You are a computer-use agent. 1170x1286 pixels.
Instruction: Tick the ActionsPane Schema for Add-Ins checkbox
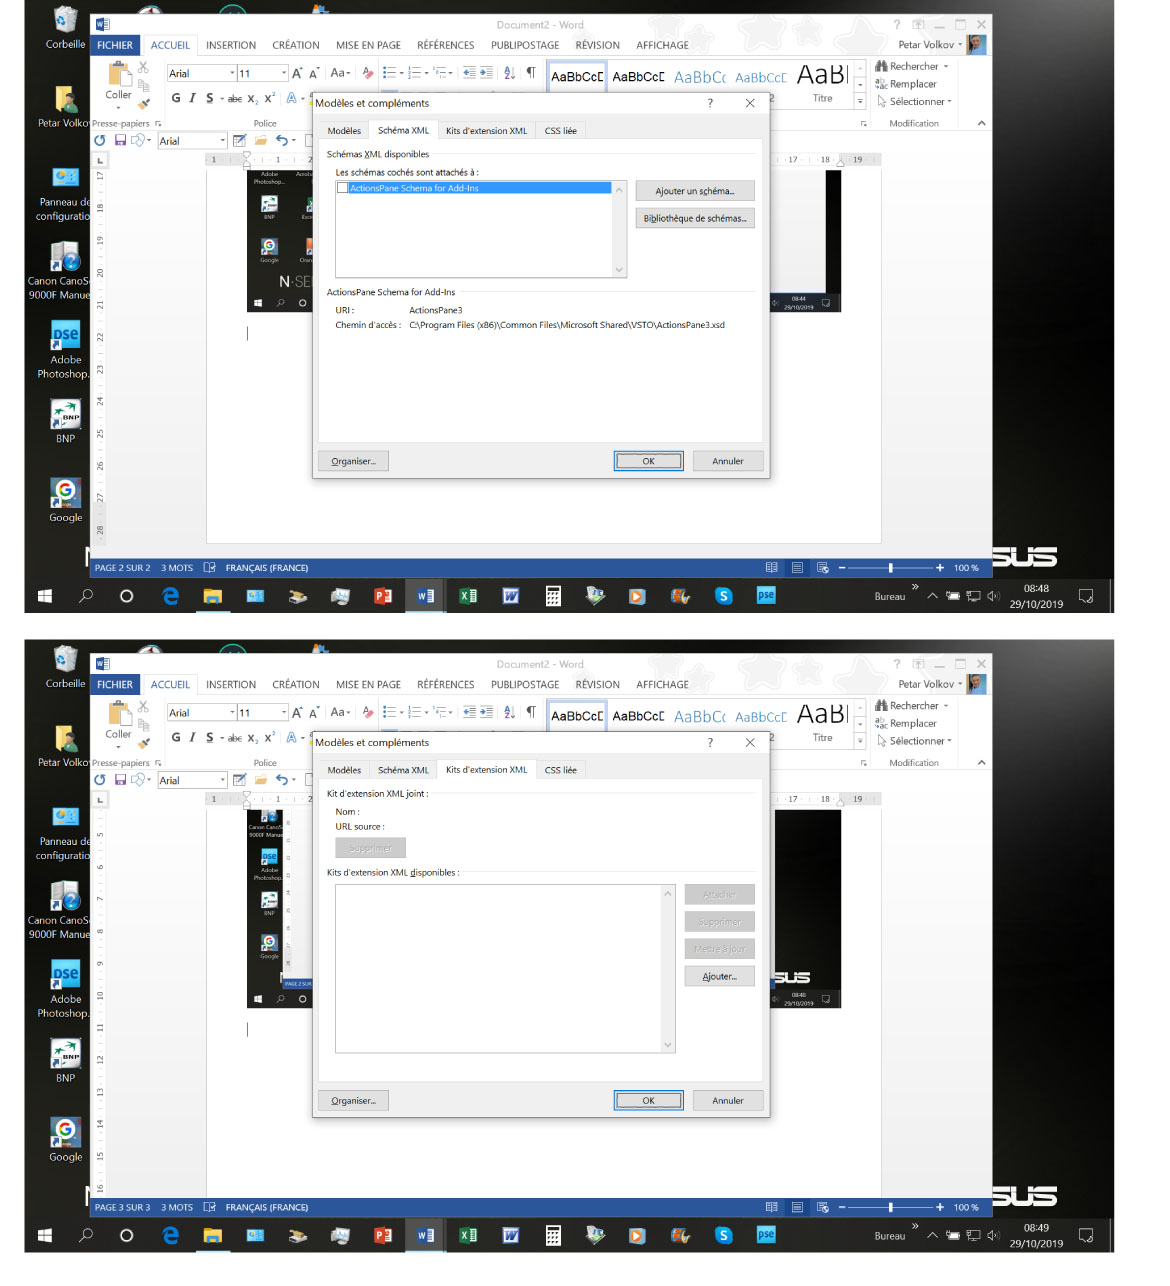(343, 188)
